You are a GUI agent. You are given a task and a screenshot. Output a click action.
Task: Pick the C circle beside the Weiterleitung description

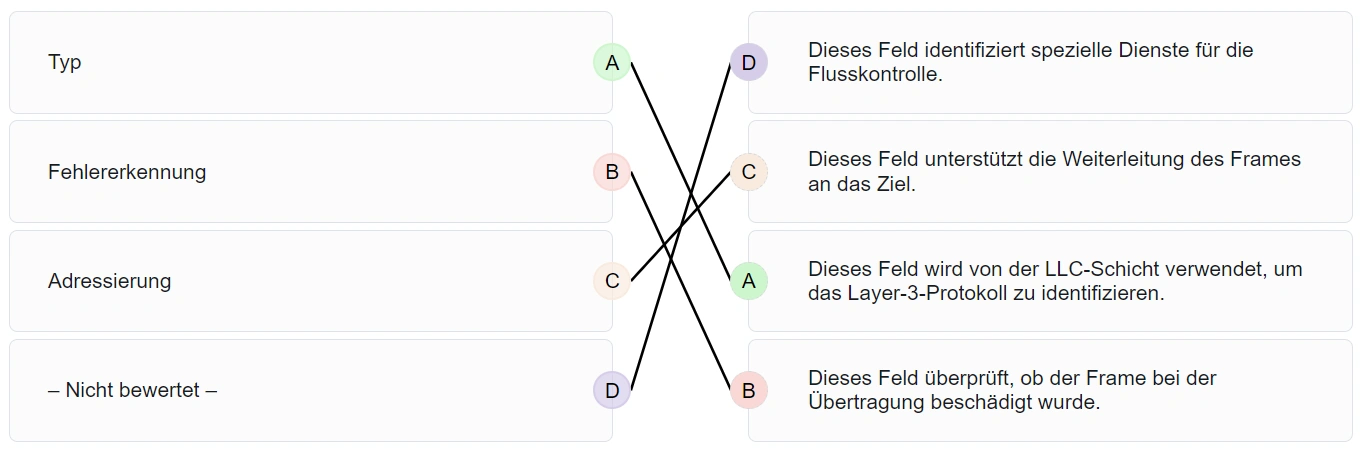click(748, 172)
